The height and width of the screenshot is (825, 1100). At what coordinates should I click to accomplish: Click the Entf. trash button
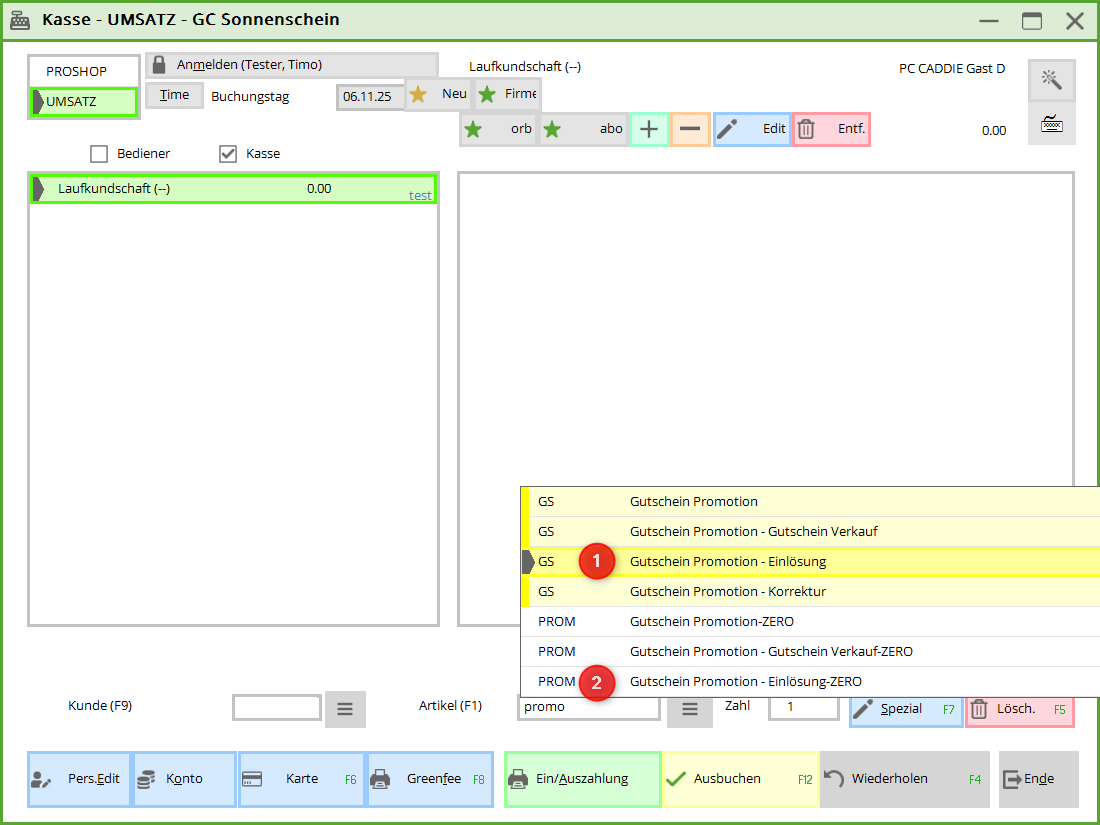(831, 129)
